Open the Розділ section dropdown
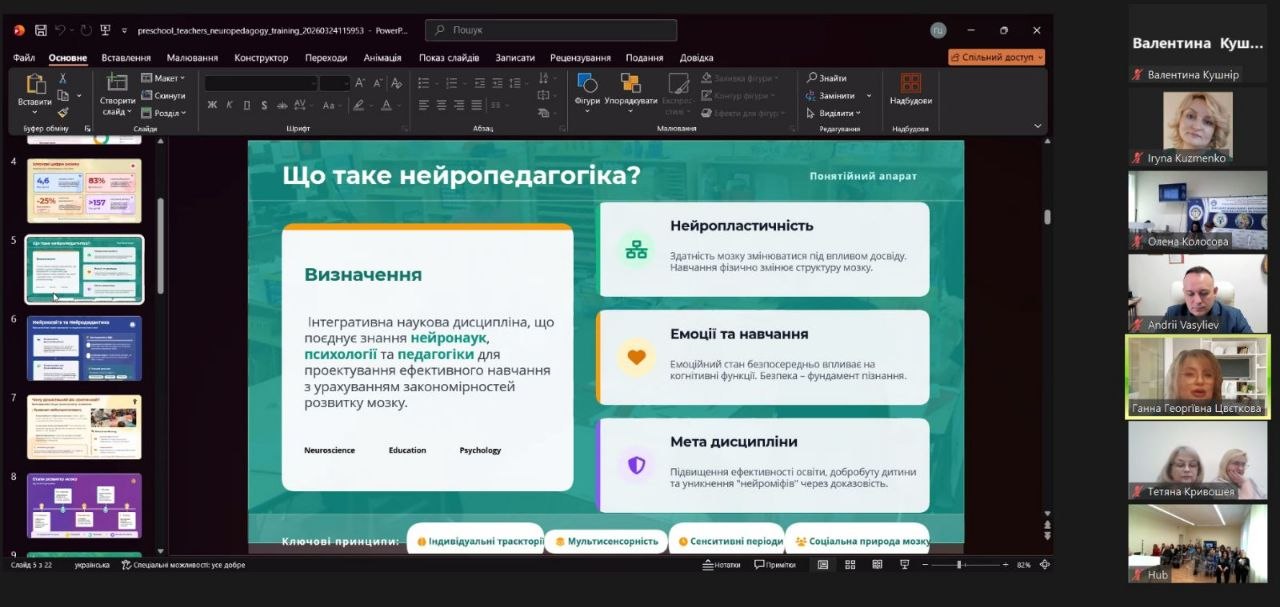The image size is (1280, 607). (x=166, y=113)
